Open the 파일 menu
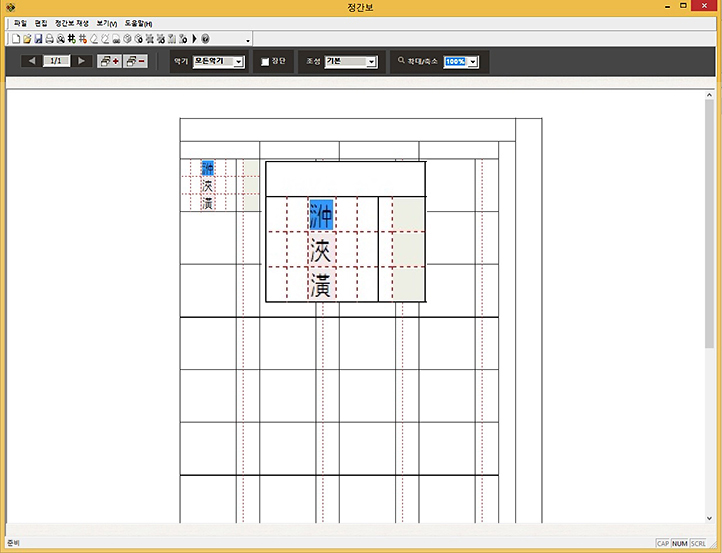 click(x=20, y=23)
